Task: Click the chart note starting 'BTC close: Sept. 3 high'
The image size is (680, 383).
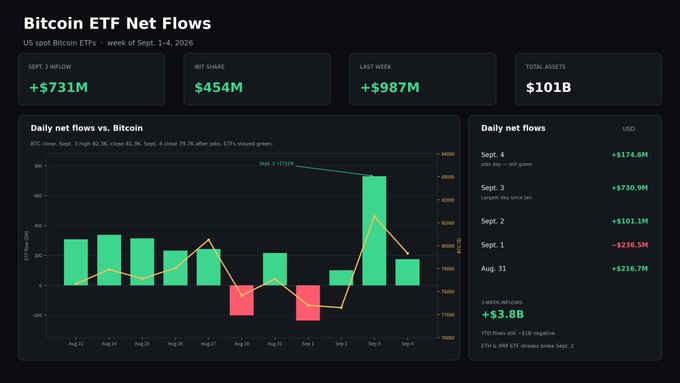Action: (152, 144)
